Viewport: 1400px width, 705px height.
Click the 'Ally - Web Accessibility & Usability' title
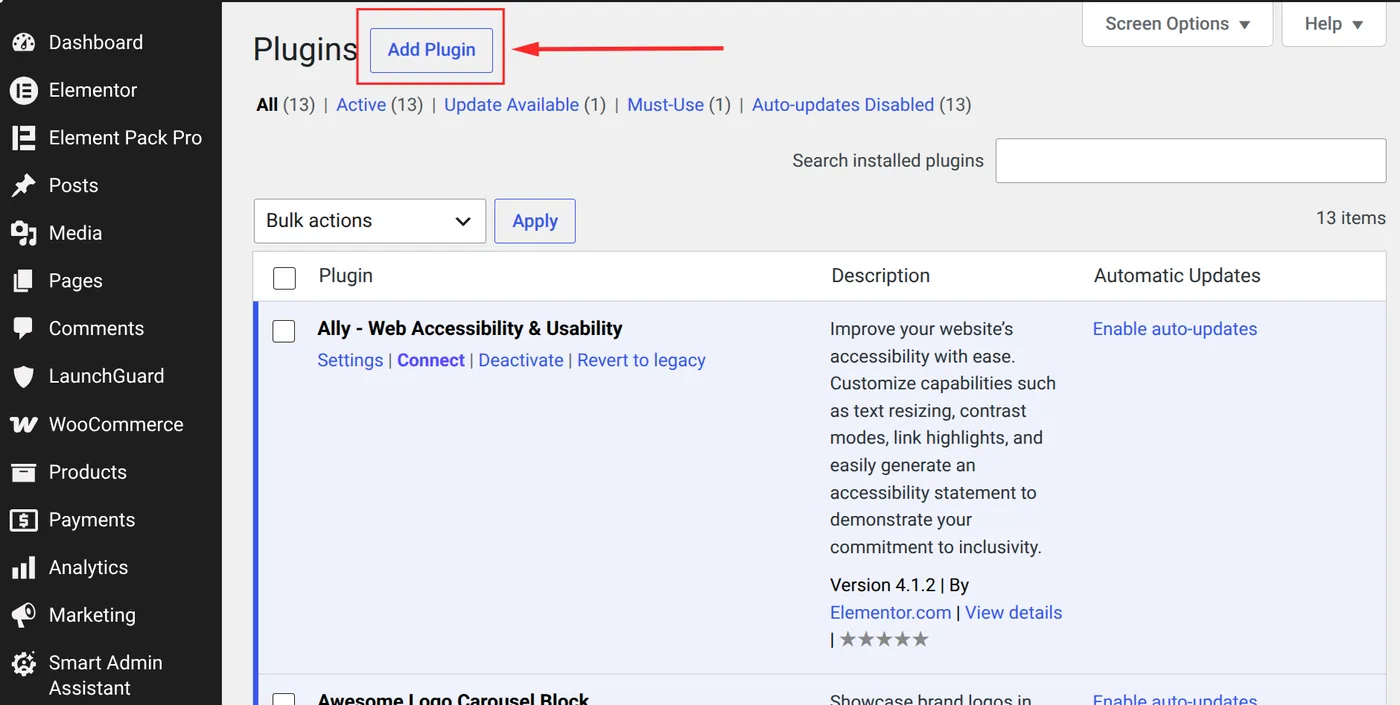(x=470, y=329)
